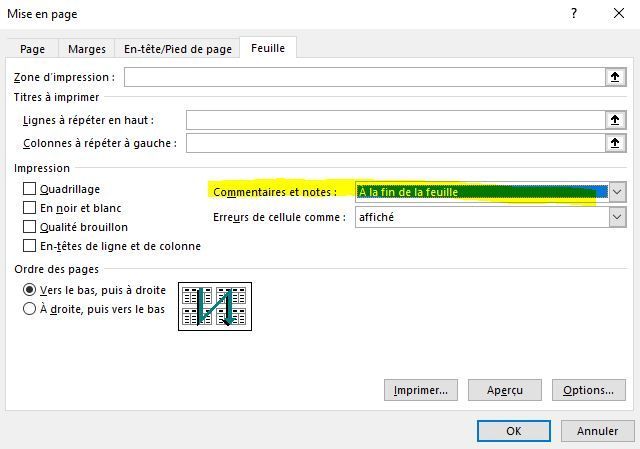The width and height of the screenshot is (640, 449).
Task: Enable the Quadrillage checkbox
Action: (29, 189)
